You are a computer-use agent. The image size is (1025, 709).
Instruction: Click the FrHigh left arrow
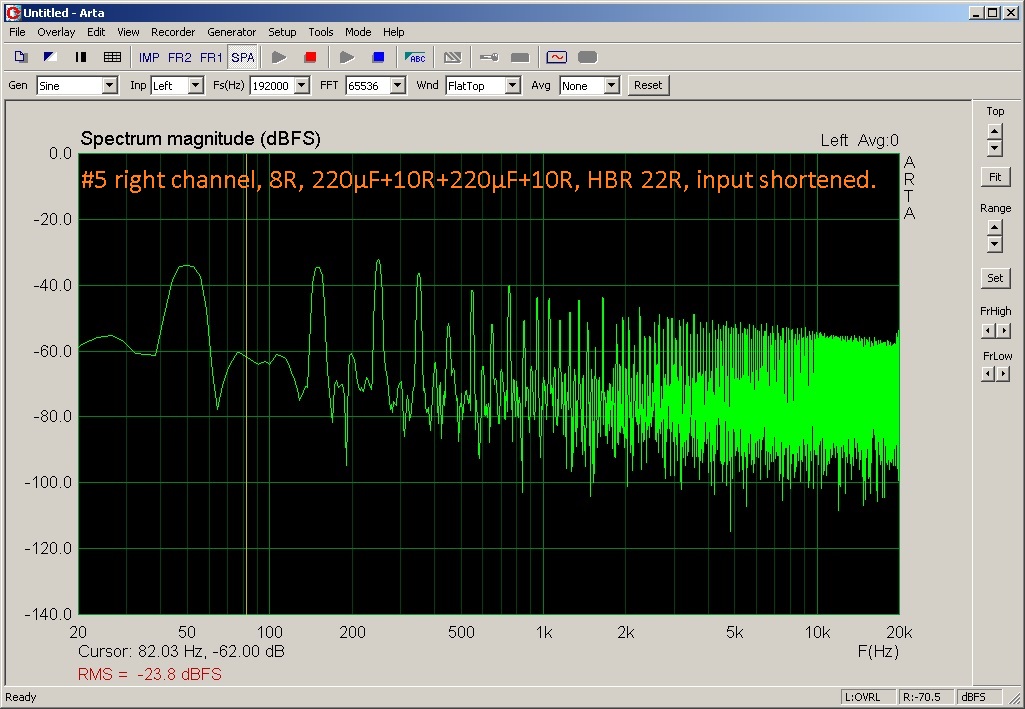click(988, 331)
